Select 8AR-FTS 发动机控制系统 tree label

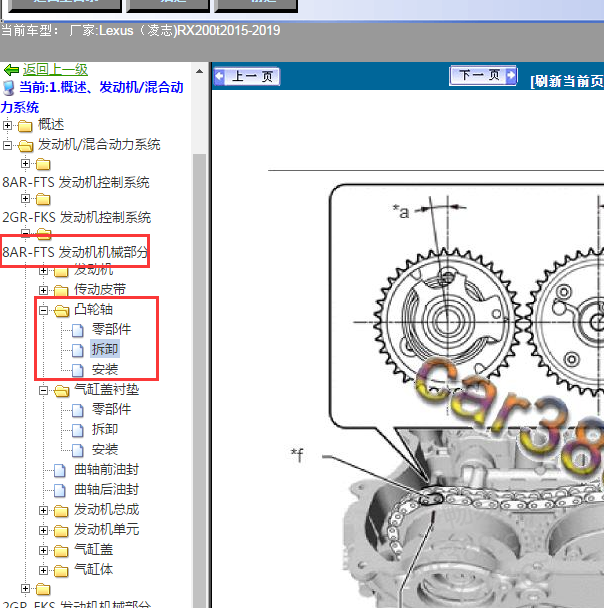[76, 182]
